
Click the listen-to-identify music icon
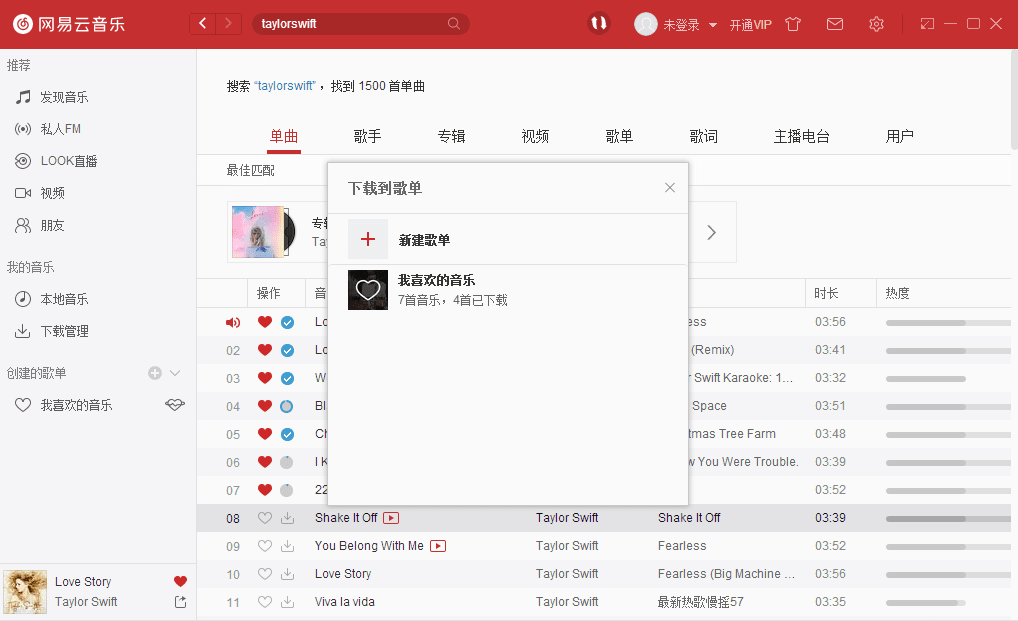point(599,23)
